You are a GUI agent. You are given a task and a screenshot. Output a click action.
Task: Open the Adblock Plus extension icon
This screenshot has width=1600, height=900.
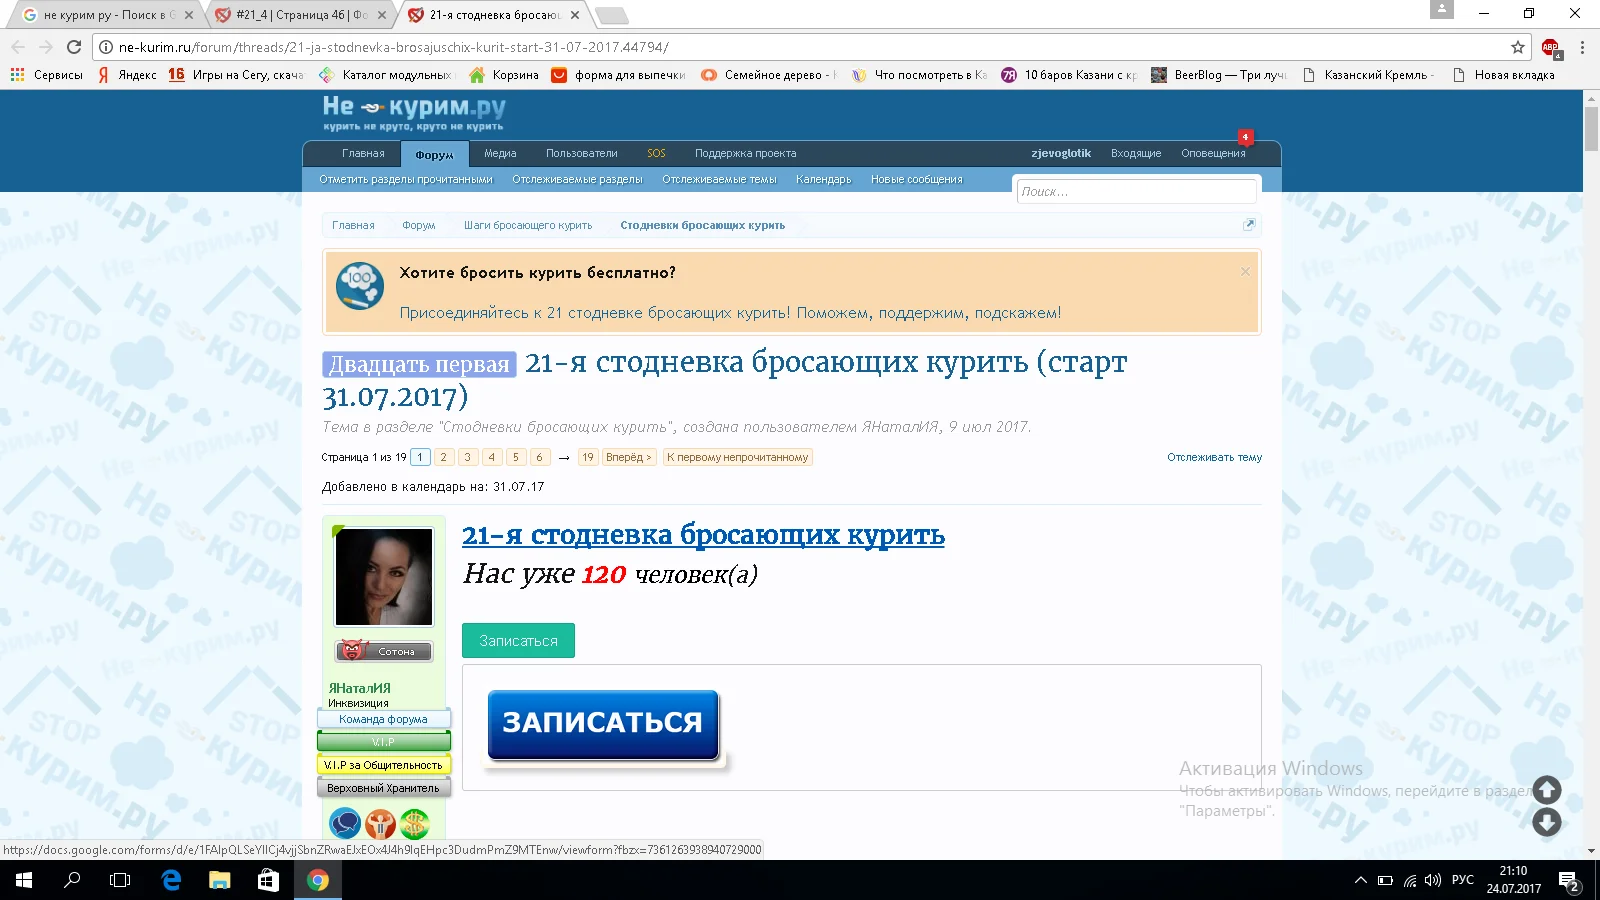tap(1551, 47)
